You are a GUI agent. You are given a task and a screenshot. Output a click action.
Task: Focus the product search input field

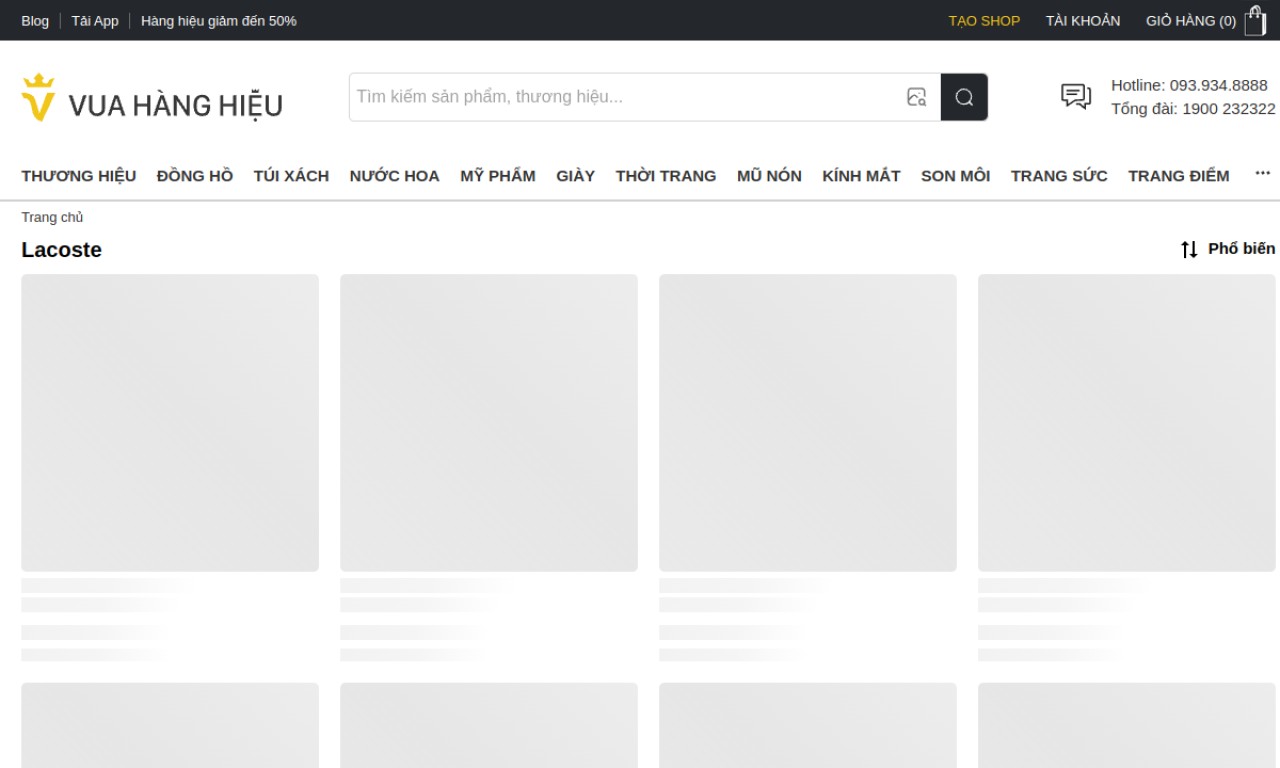(x=625, y=97)
